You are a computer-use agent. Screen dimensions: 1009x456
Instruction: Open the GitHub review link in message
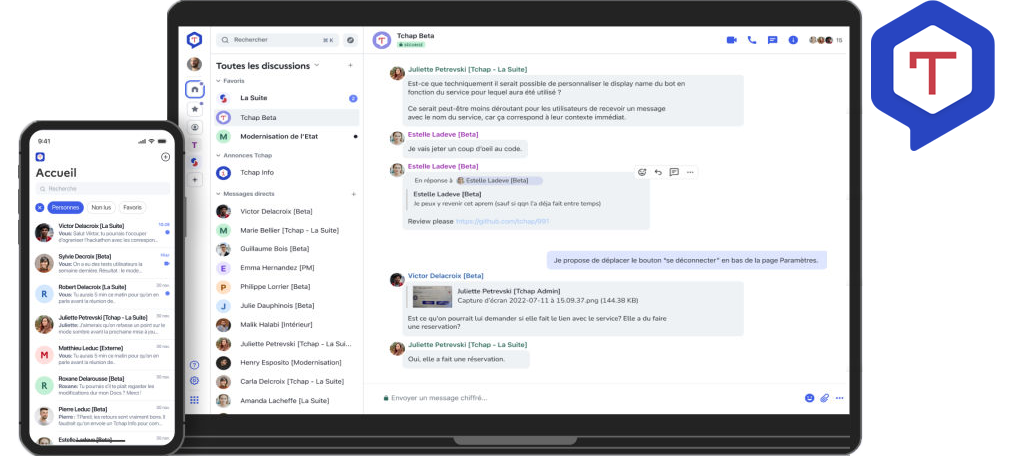tap(502, 221)
